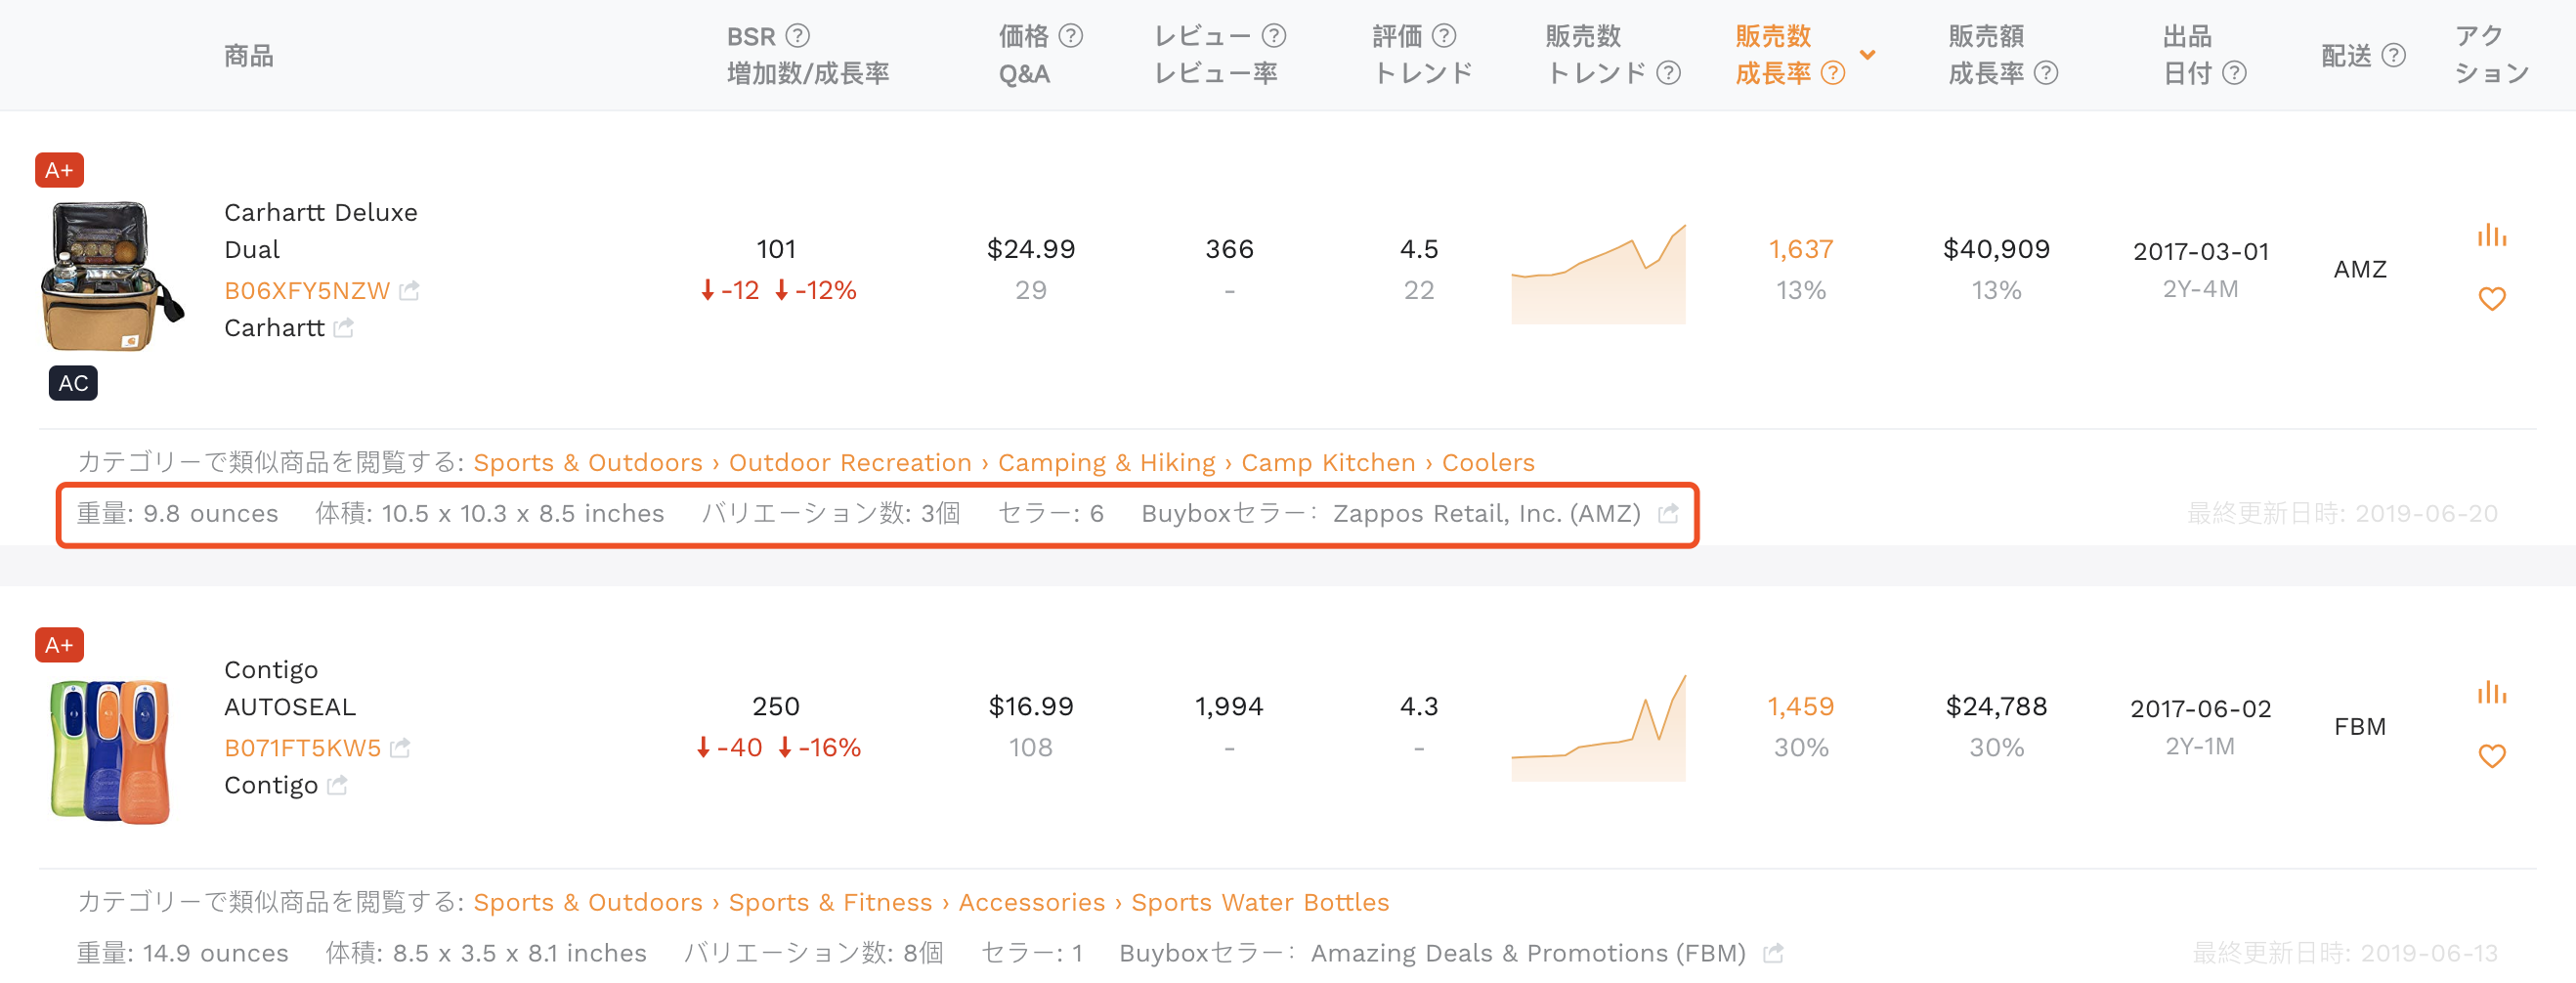The image size is (2576, 983).
Task: Click the 出品日付 column header
Action: (2187, 55)
